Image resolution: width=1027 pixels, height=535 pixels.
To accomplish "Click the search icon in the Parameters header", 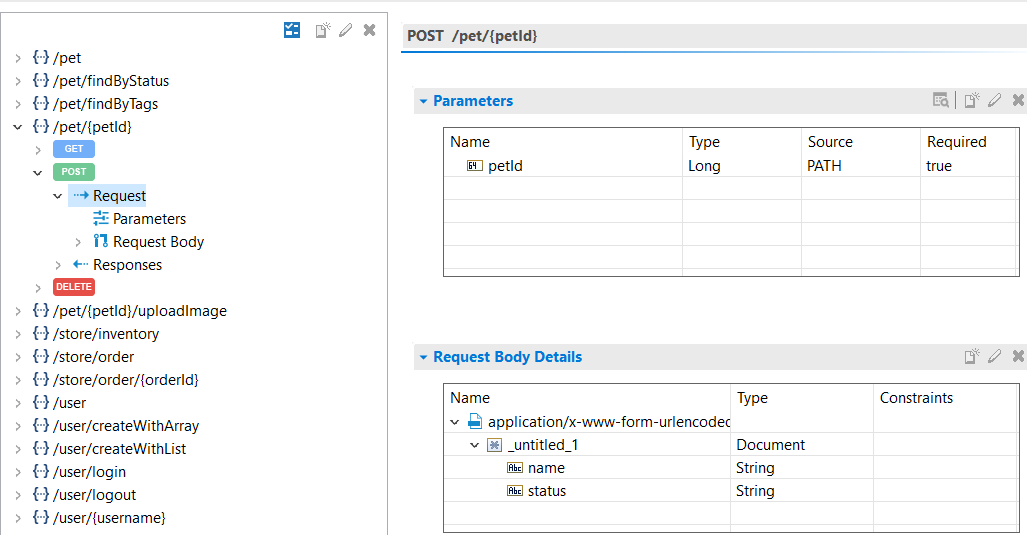I will [941, 100].
